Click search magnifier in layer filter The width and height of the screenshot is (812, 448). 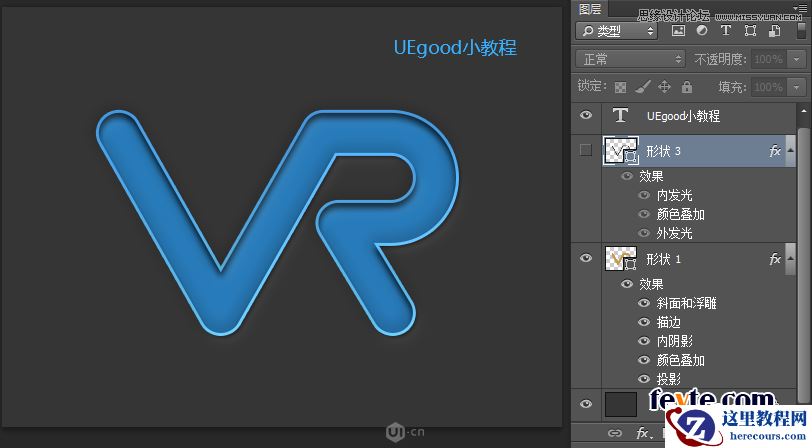pyautogui.click(x=587, y=31)
